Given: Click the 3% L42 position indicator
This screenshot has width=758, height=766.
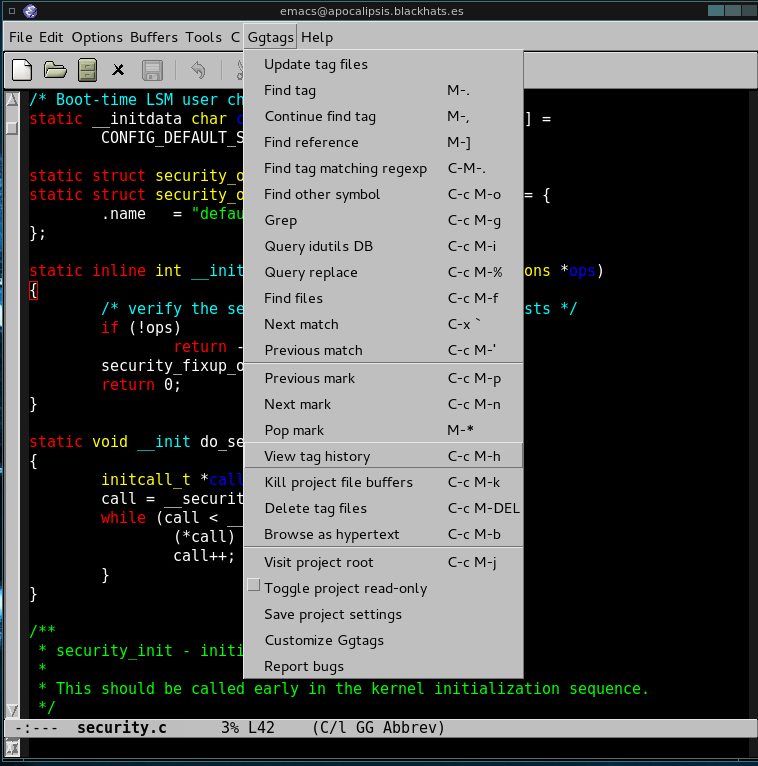Looking at the screenshot, I should 248,728.
